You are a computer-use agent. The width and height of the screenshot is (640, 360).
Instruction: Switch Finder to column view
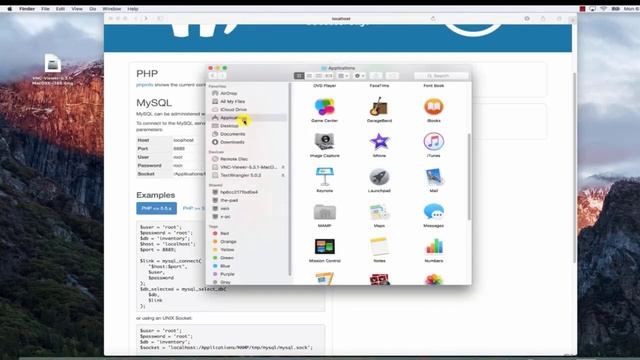(319, 76)
